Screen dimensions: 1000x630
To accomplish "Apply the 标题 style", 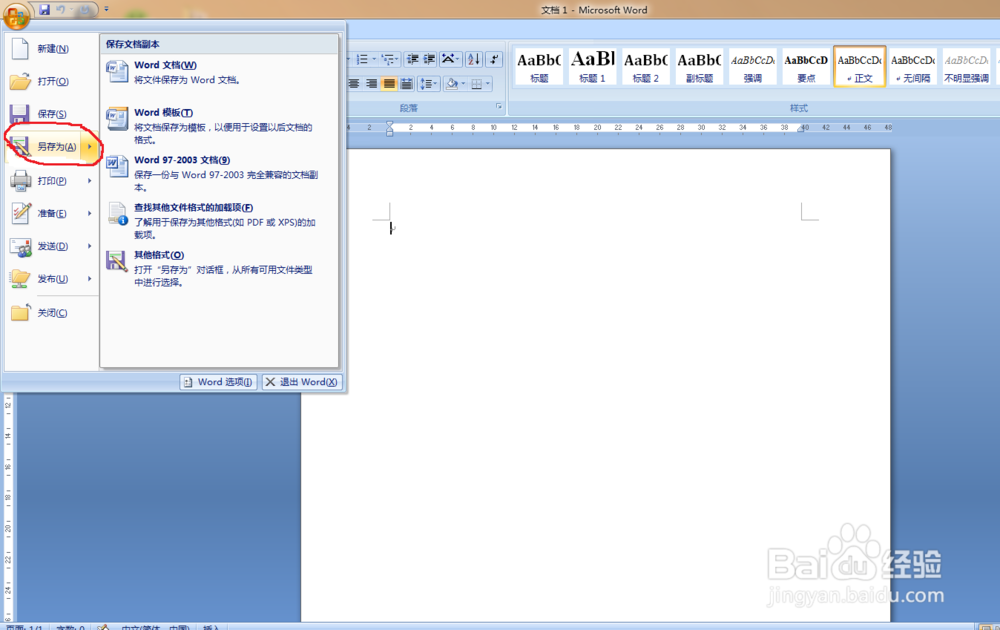I will click(539, 66).
